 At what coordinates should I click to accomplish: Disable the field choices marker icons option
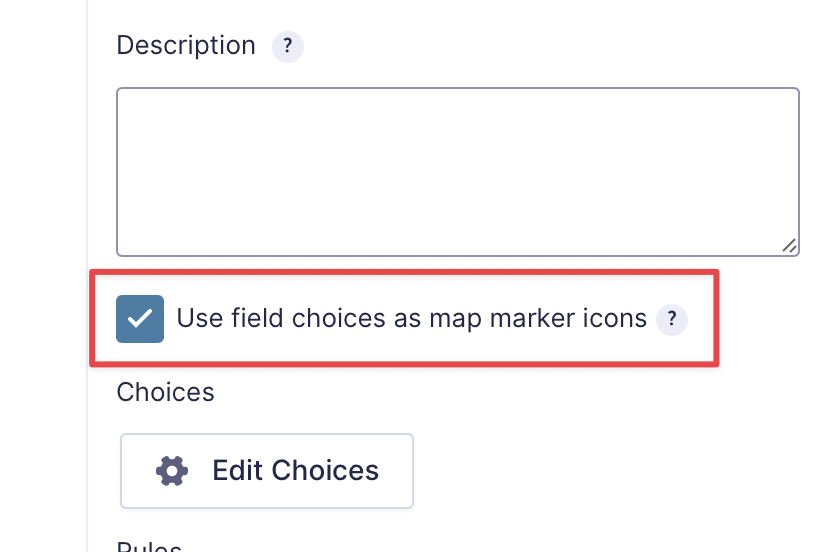[140, 319]
